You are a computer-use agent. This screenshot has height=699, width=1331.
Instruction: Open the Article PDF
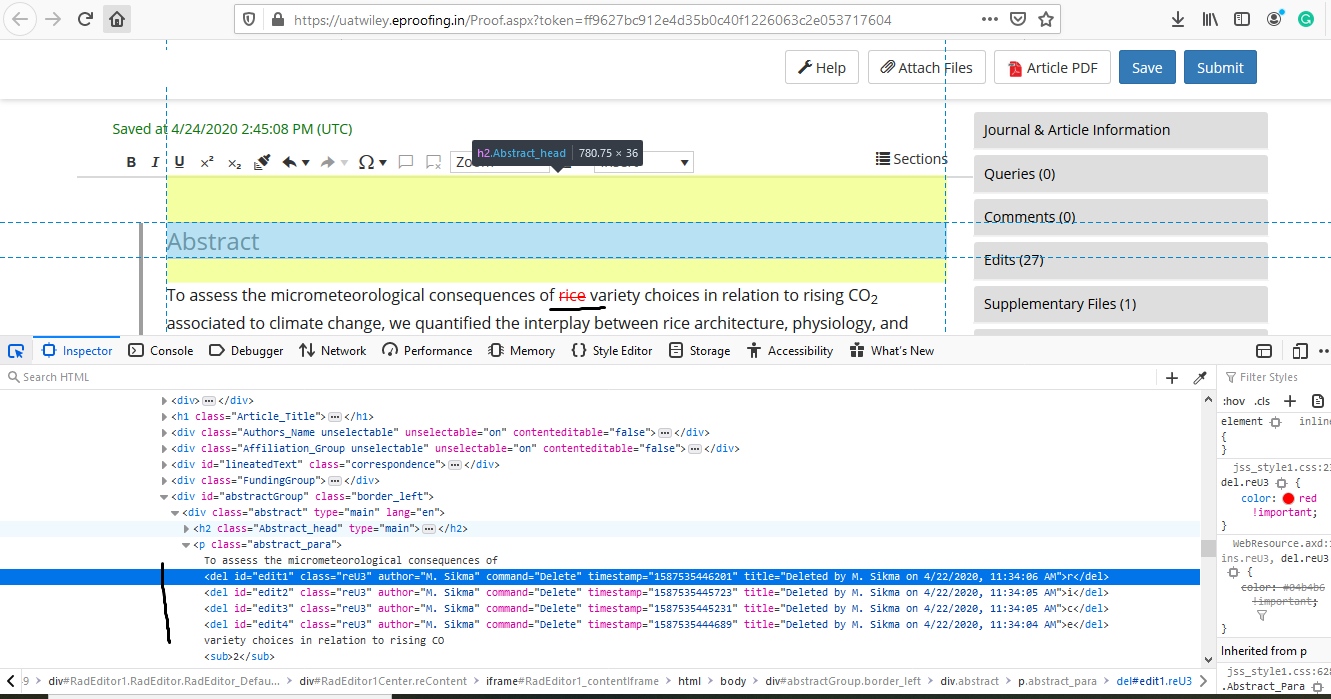(1052, 67)
